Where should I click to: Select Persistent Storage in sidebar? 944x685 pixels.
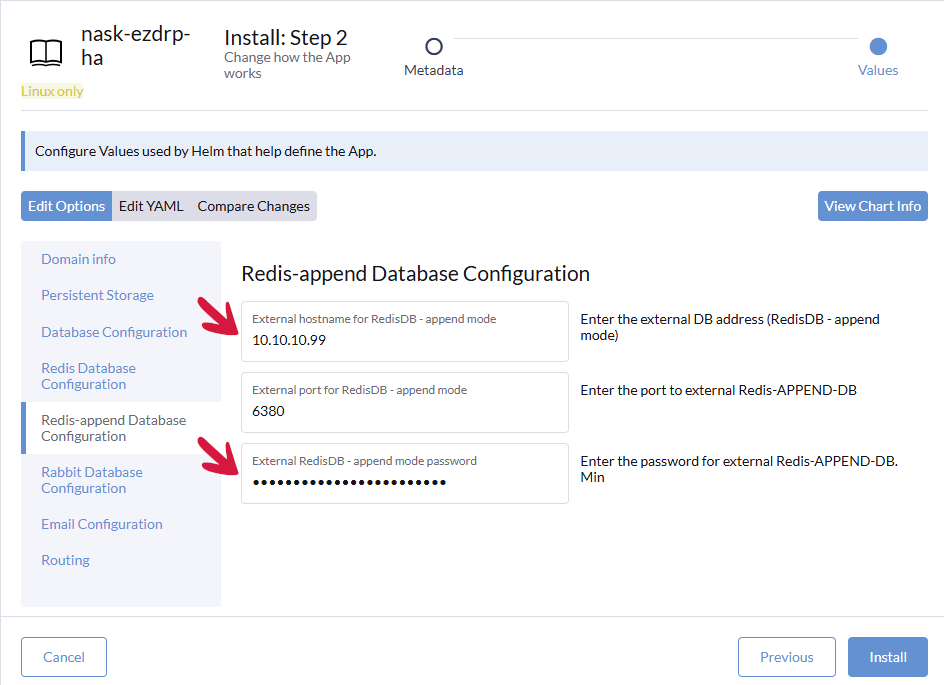[97, 295]
